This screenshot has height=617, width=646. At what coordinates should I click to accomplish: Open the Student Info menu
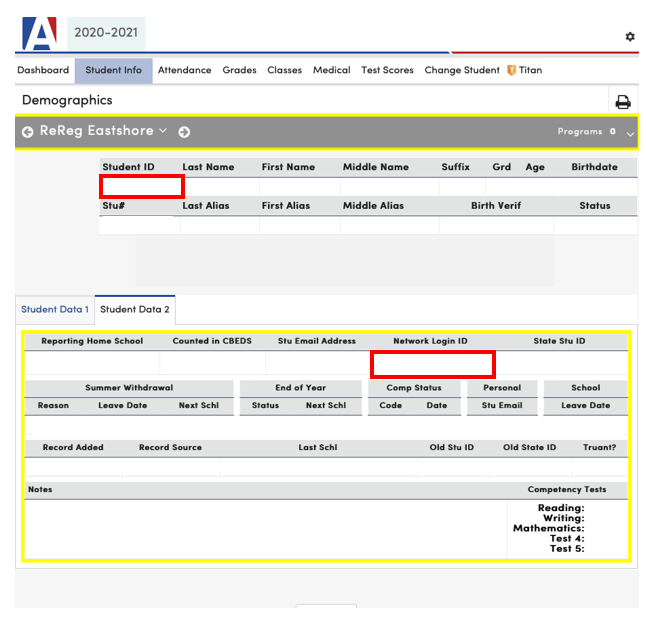point(113,71)
